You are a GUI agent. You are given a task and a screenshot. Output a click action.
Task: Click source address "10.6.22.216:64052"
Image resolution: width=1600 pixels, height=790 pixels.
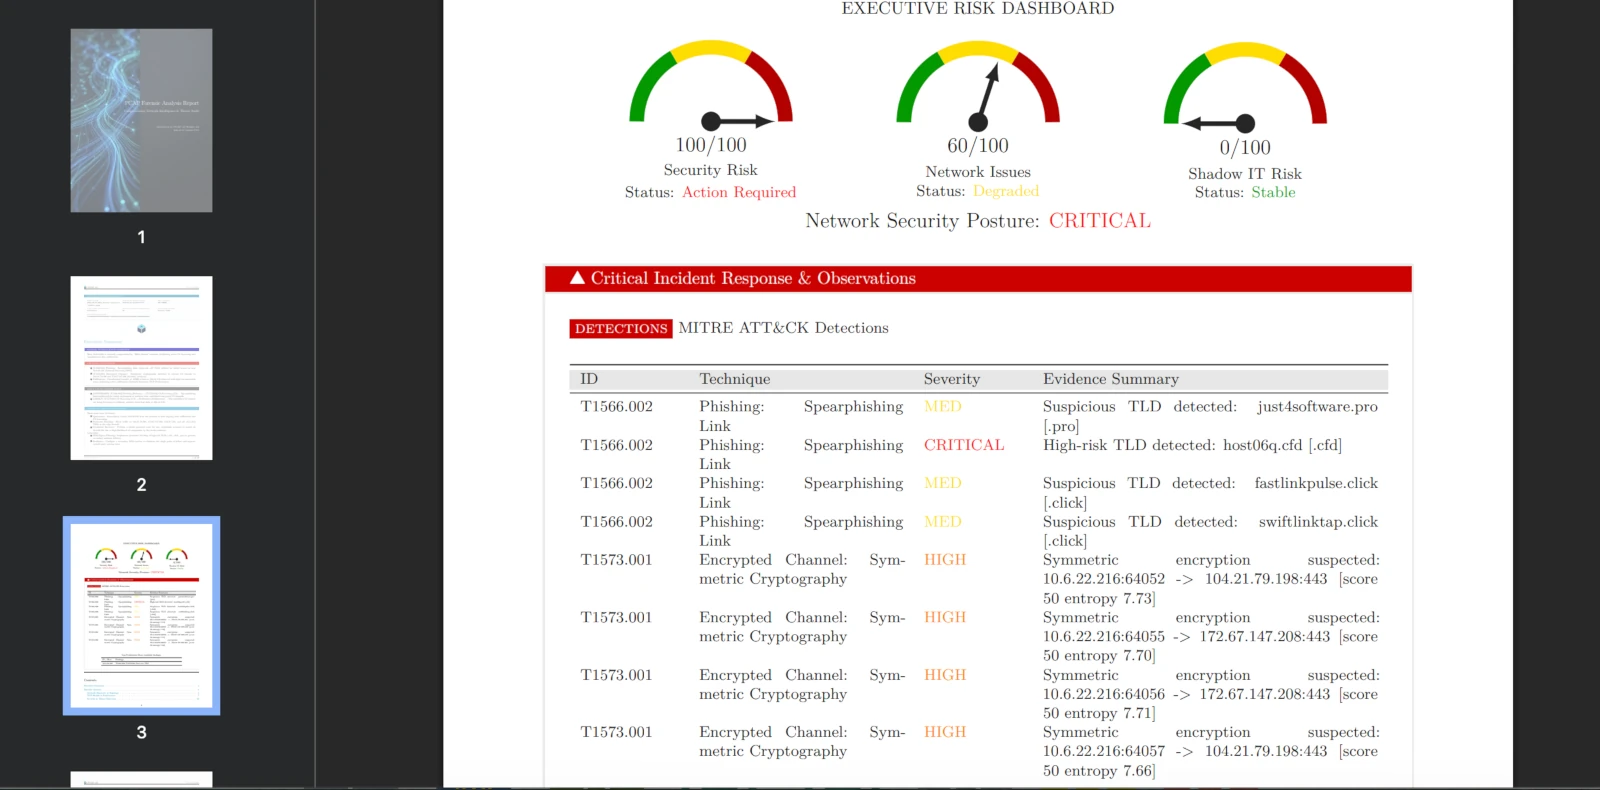(x=1104, y=579)
